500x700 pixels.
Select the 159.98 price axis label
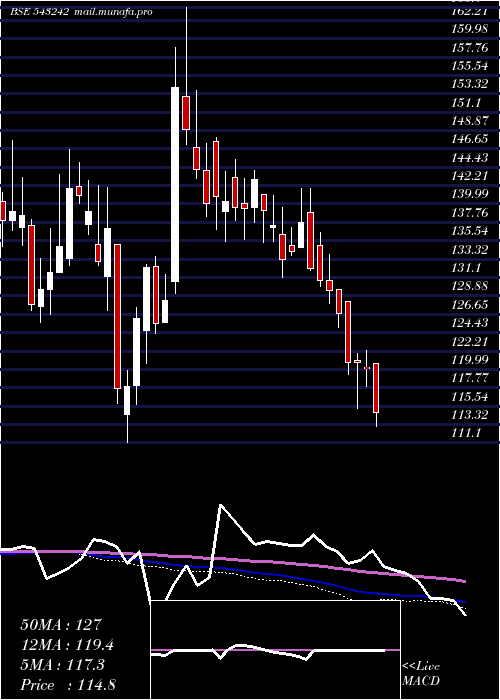[469, 29]
